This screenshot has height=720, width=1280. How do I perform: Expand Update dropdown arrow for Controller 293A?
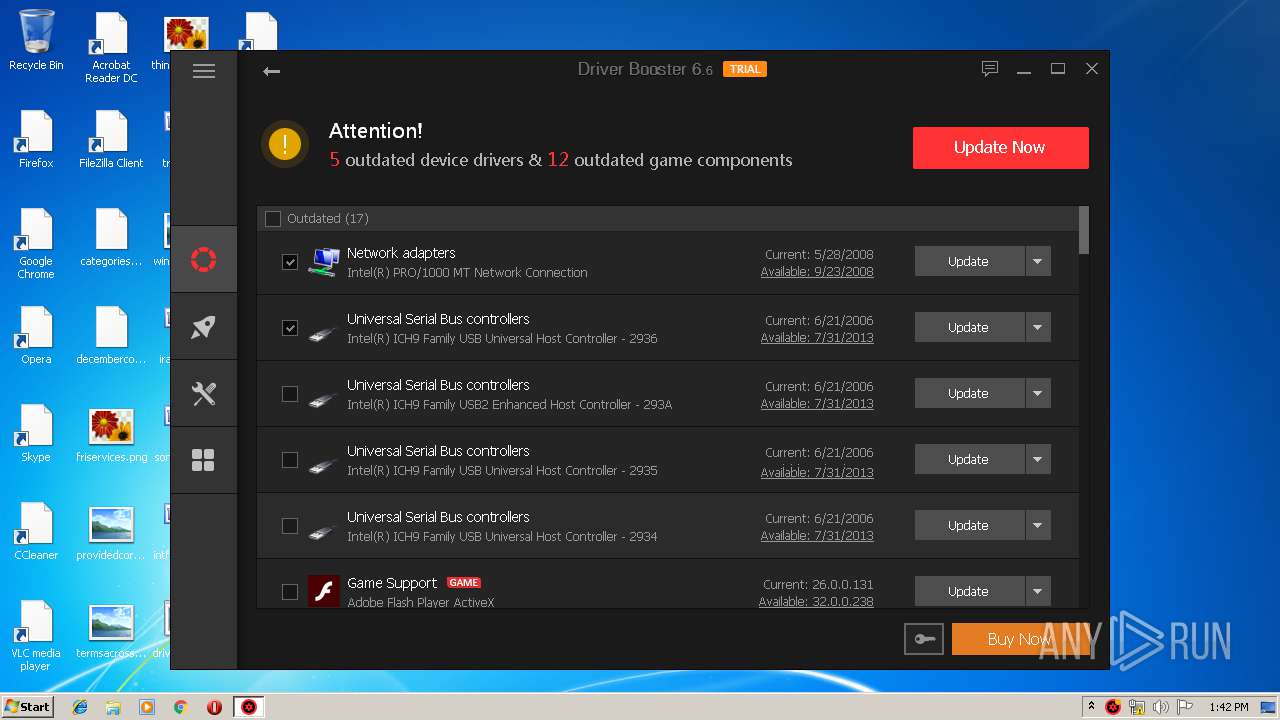(x=1038, y=393)
